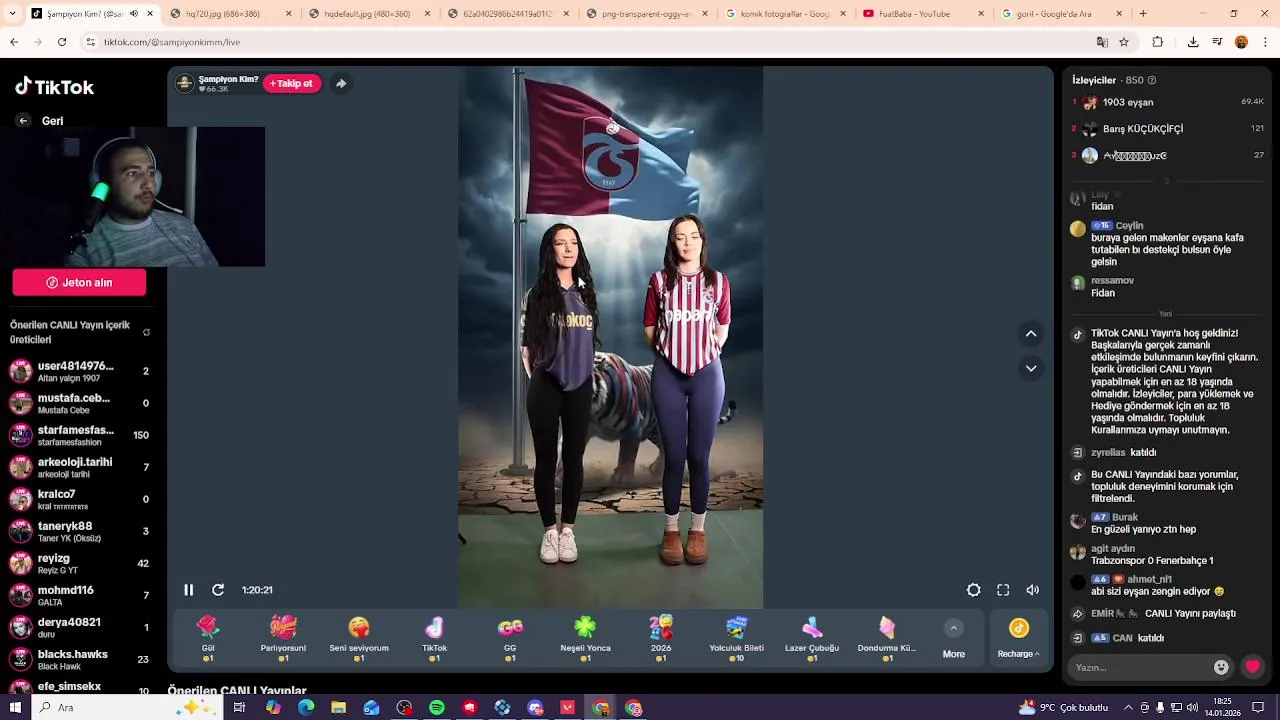Image resolution: width=1280 pixels, height=720 pixels.
Task: Open stream settings gear icon
Action: [x=973, y=590]
